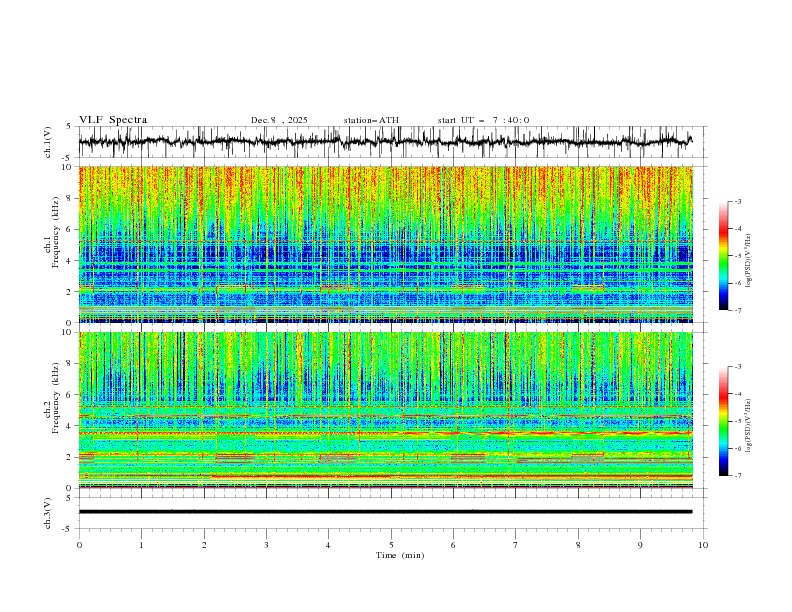
Task: Click the "VLF Spectra" title text
Action: (113, 120)
